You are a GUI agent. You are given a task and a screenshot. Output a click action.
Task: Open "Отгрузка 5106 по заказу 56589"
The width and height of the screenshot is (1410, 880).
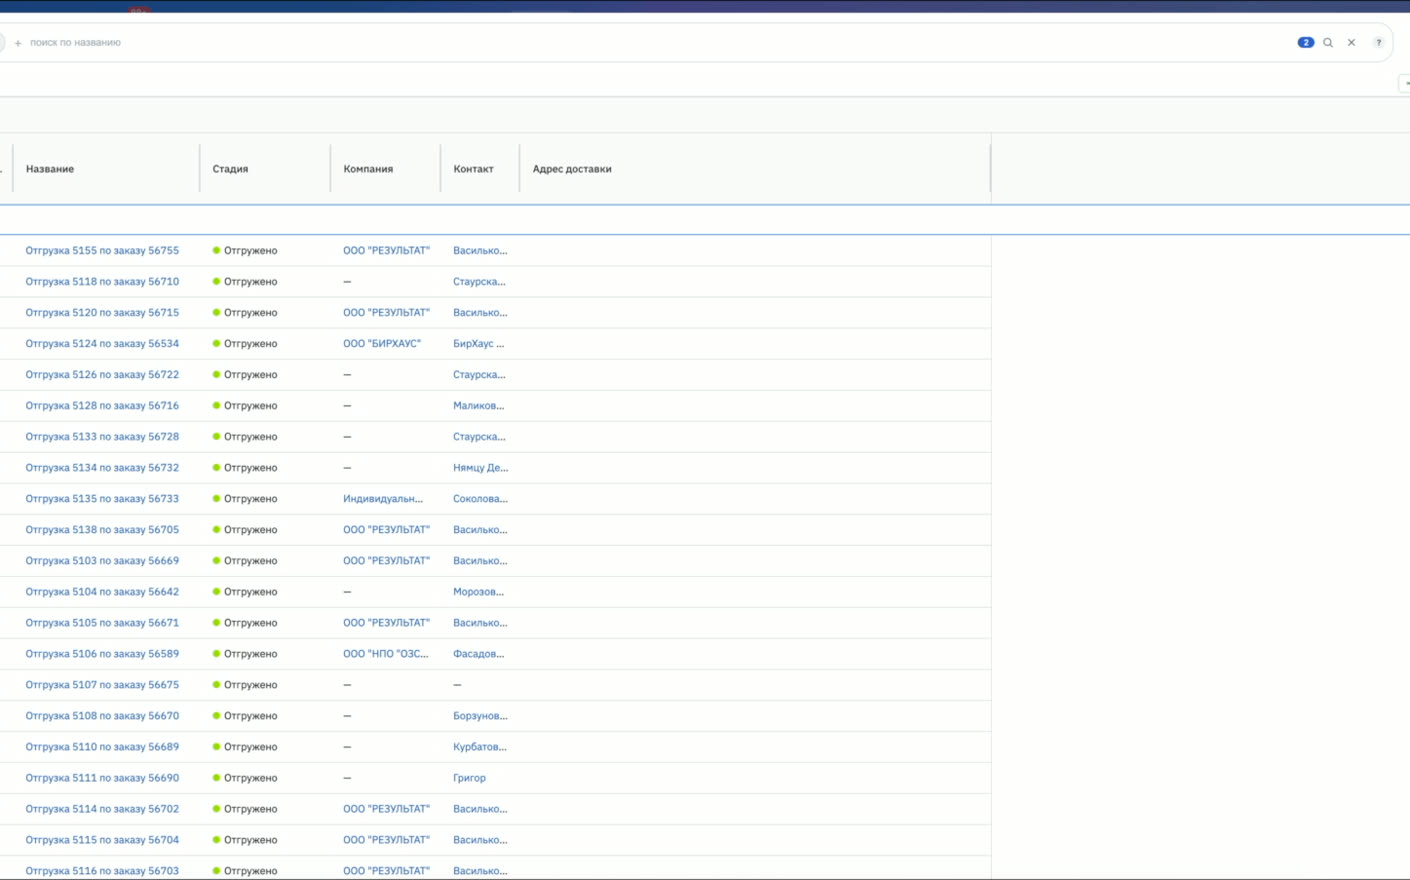point(102,654)
